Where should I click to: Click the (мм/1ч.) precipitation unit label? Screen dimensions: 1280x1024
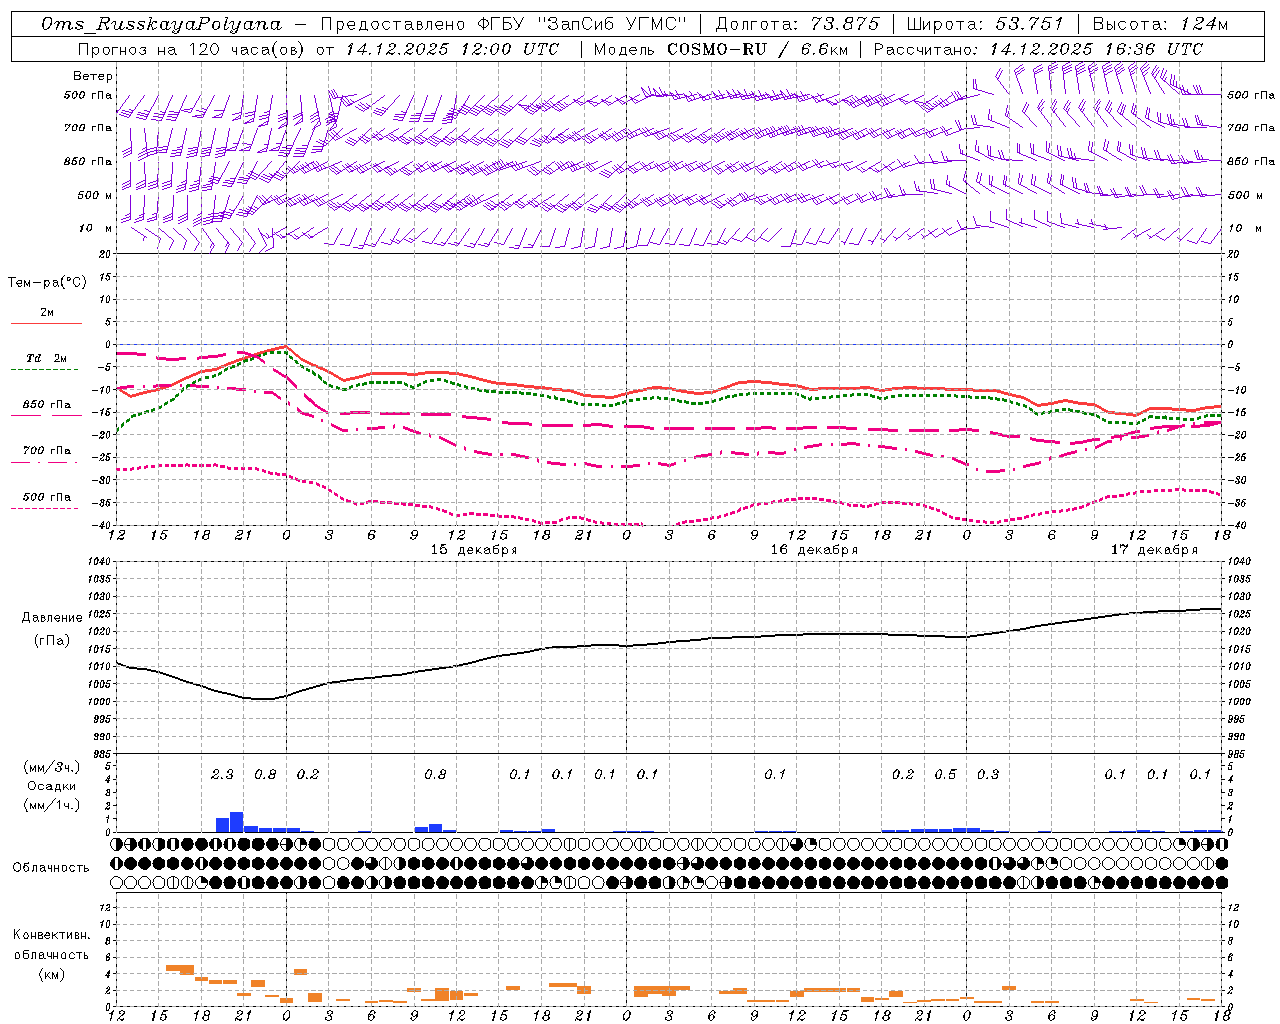pyautogui.click(x=52, y=805)
